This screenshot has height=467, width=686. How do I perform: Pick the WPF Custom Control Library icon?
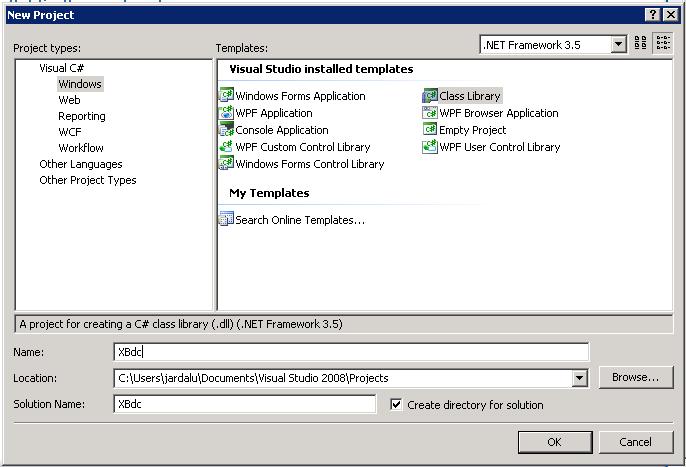(226, 146)
